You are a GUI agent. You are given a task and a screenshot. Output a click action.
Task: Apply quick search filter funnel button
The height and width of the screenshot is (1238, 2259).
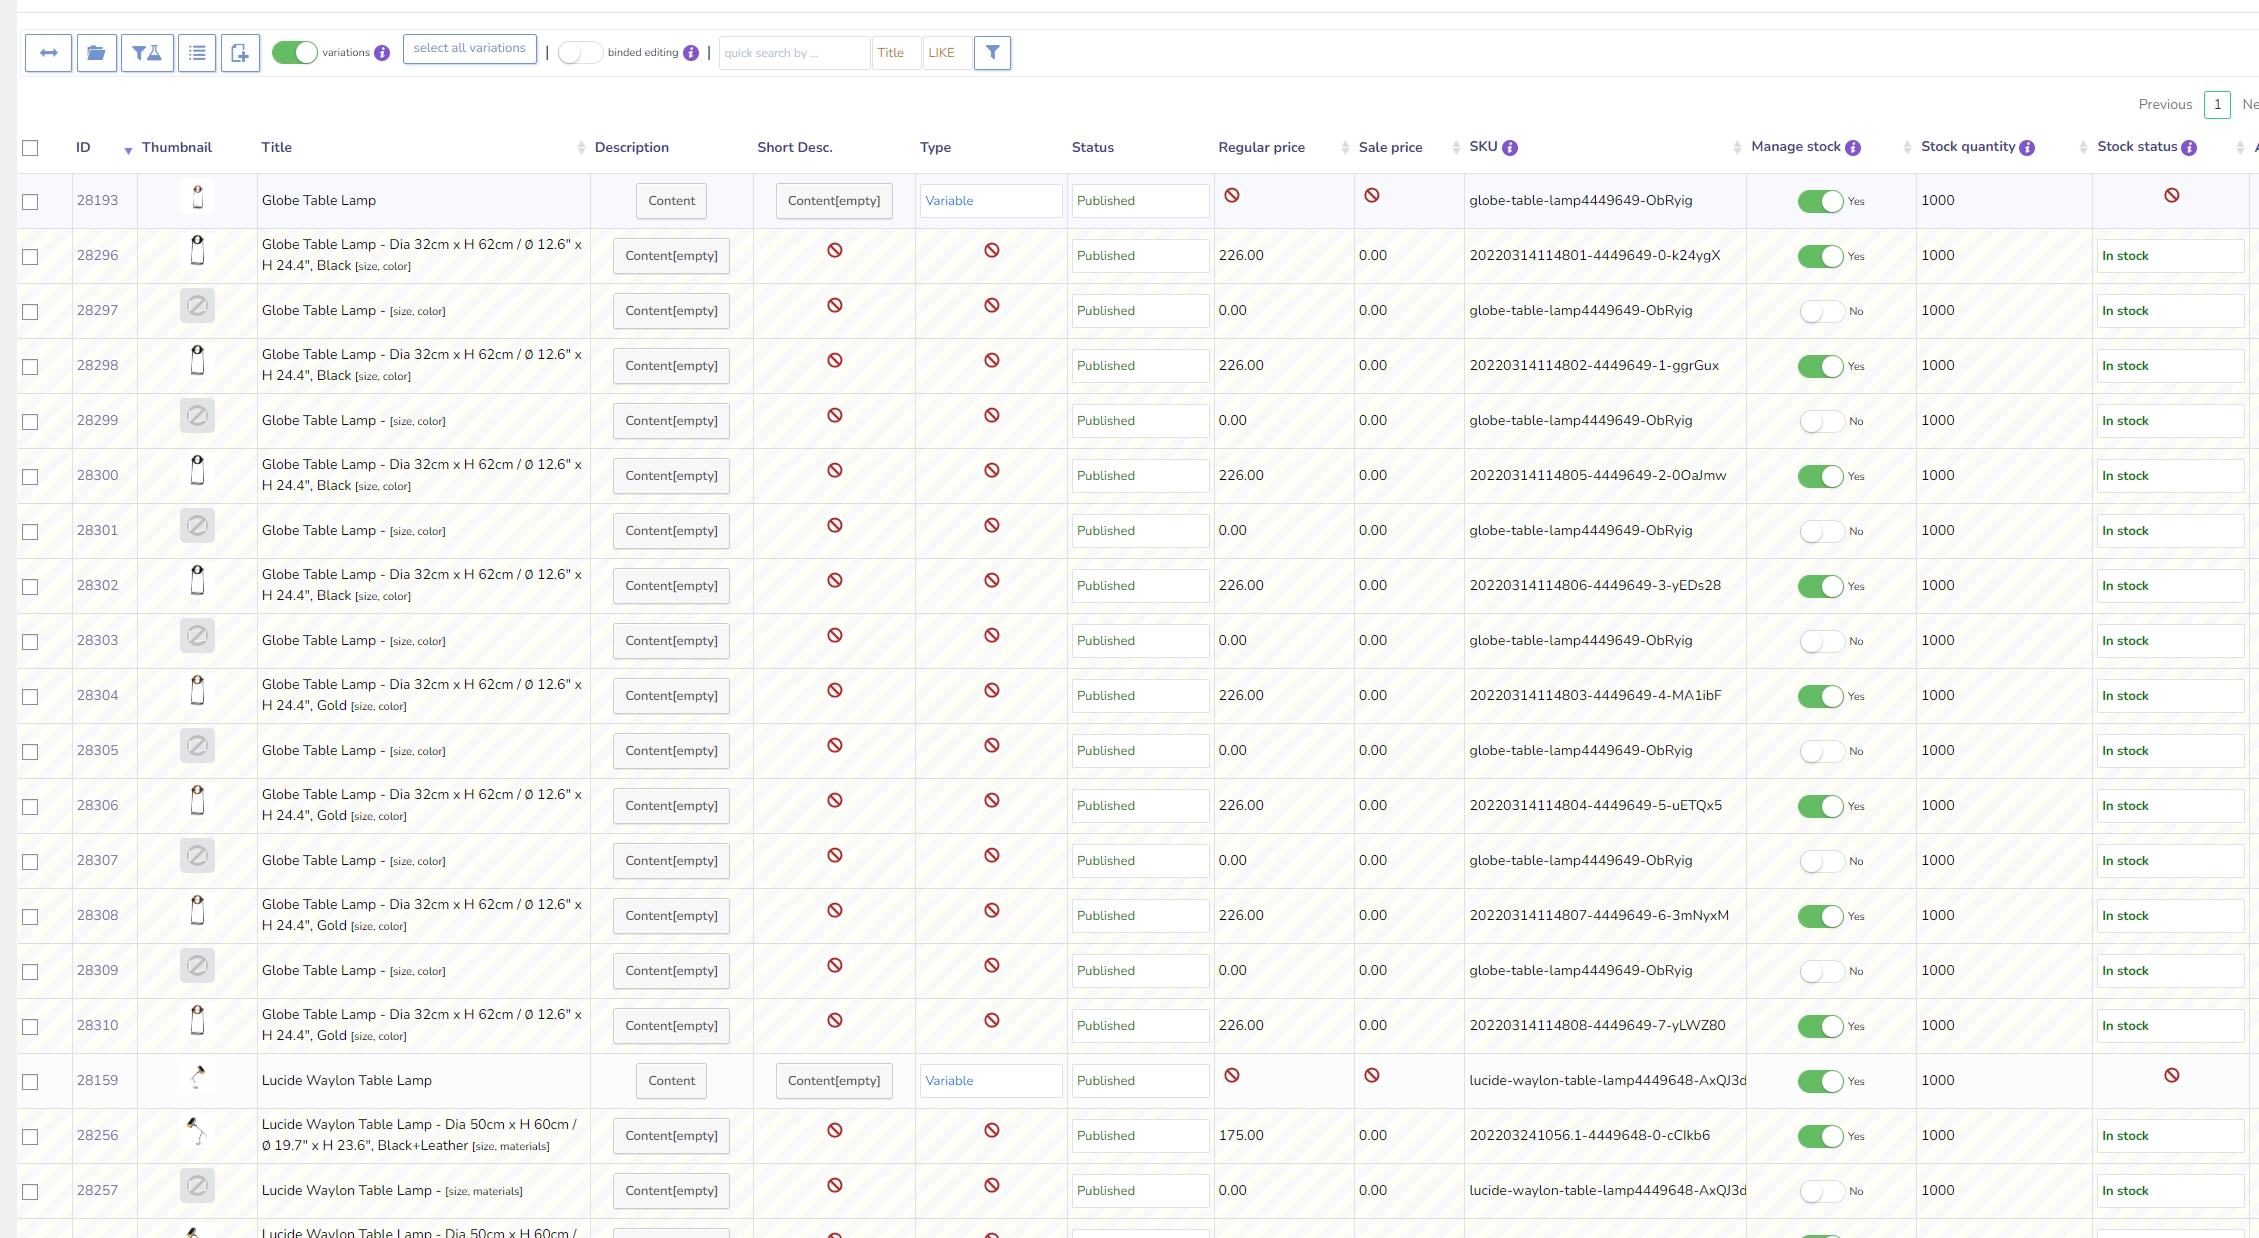[x=992, y=53]
